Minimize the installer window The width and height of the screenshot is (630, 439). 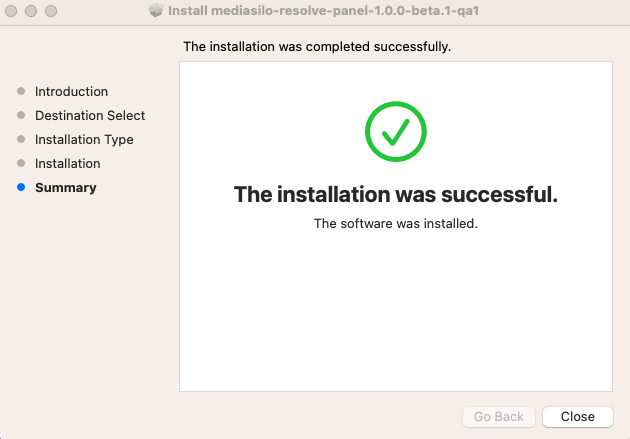pyautogui.click(x=30, y=10)
